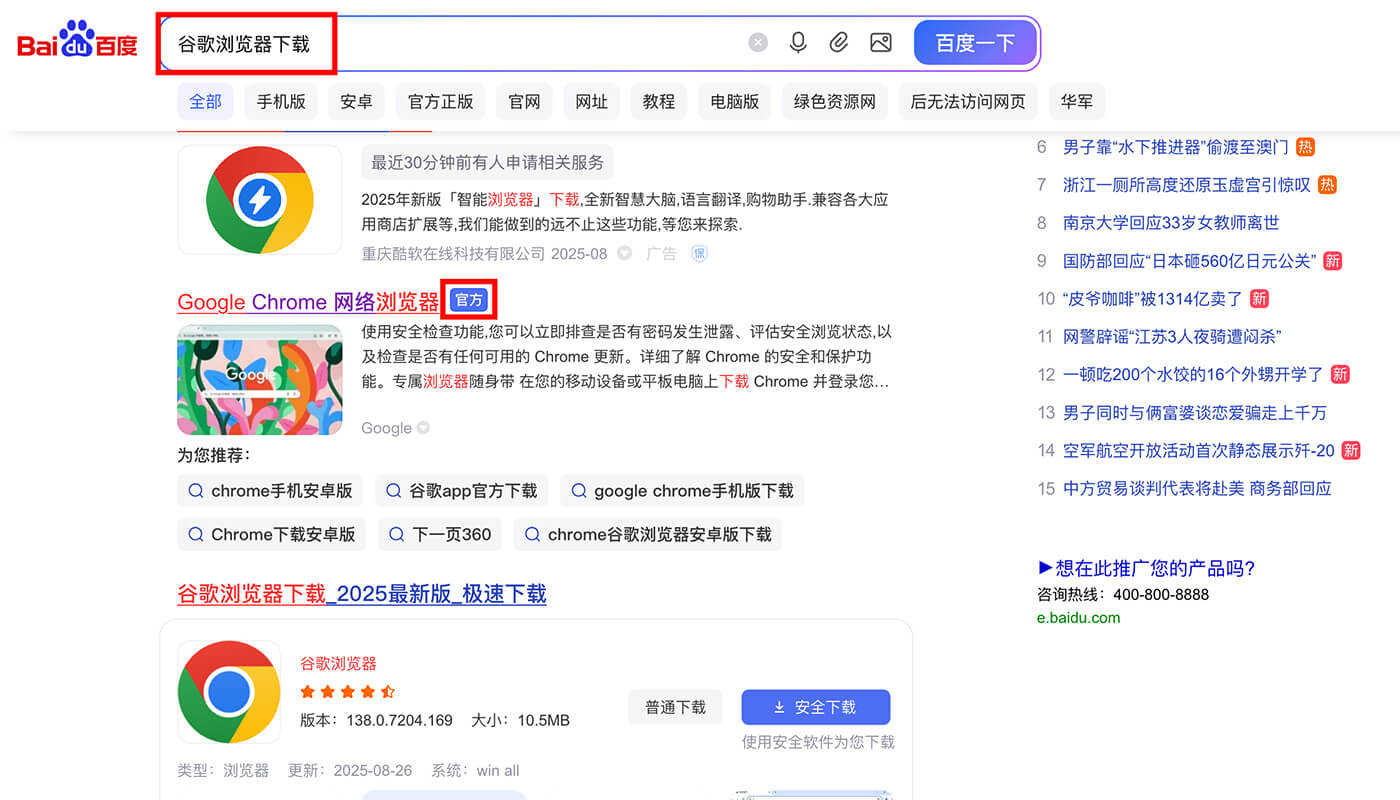The height and width of the screenshot is (800, 1400).
Task: Open the e.baidu.com link
Action: (x=1079, y=618)
